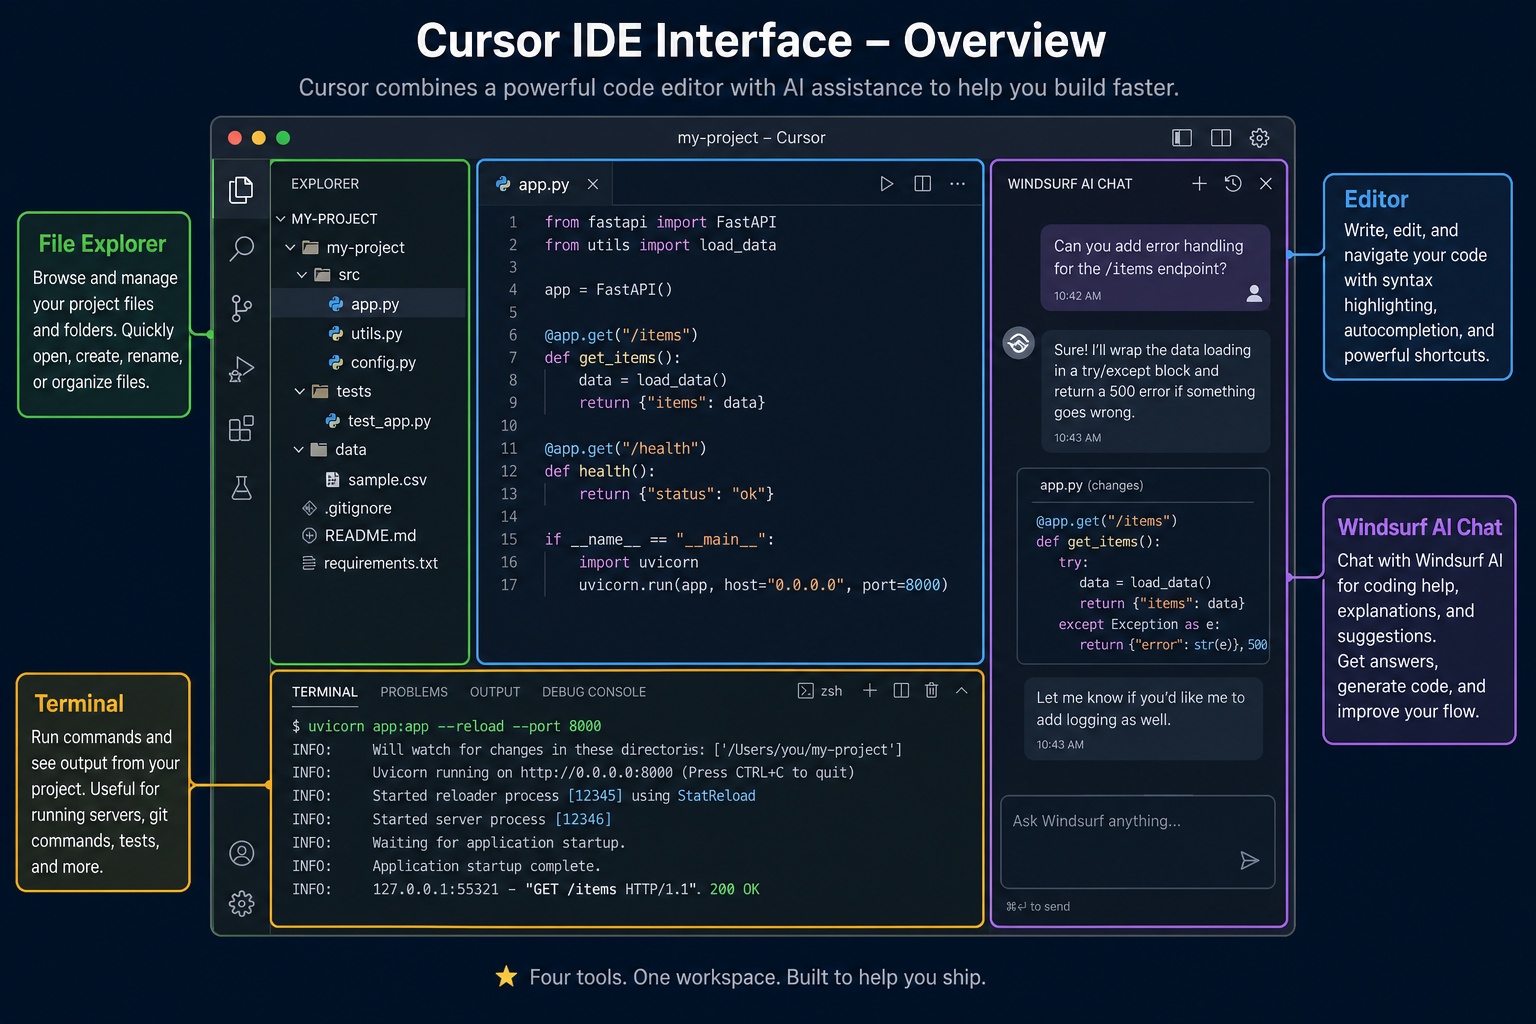
Task: Click the window title my-project – Cursor
Action: [751, 138]
